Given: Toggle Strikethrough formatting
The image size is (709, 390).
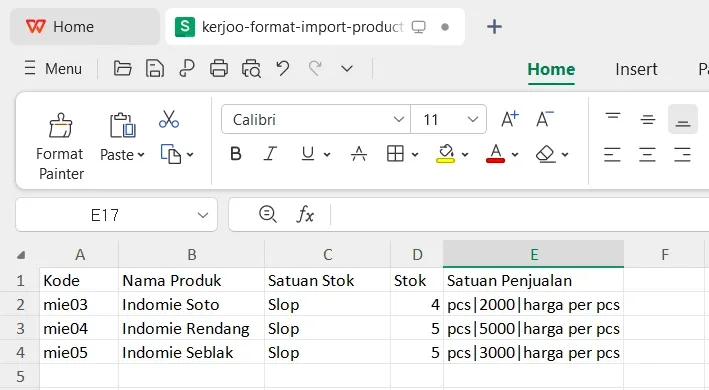Looking at the screenshot, I should (359, 154).
